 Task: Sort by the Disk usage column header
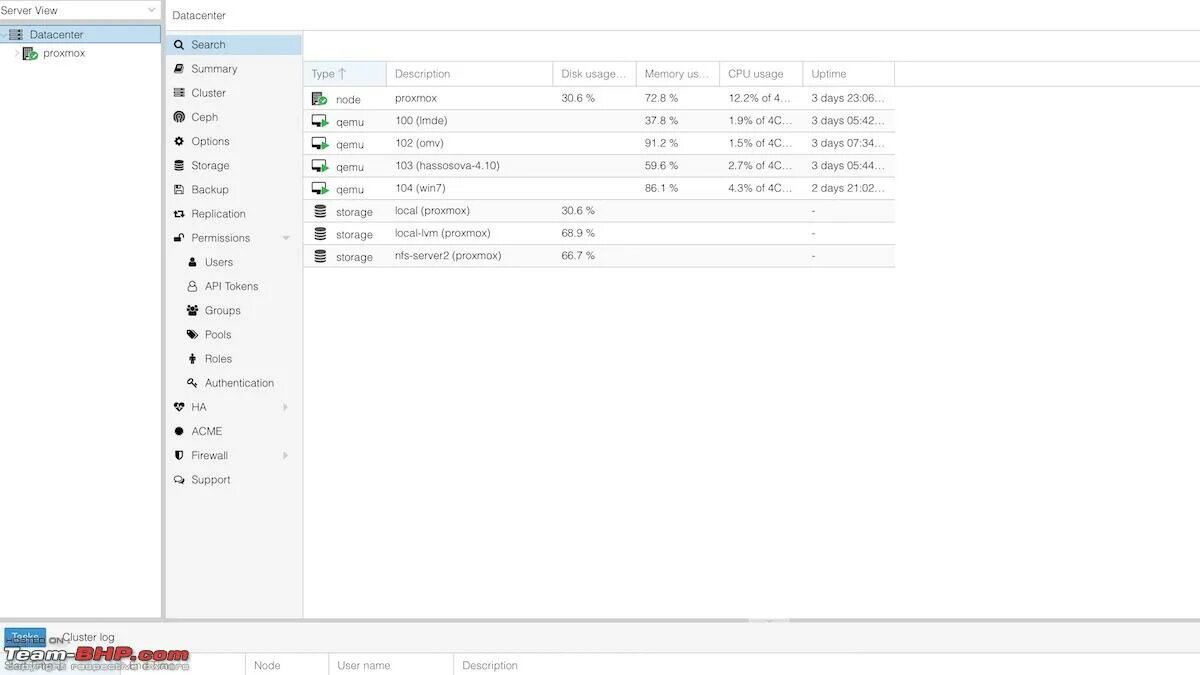pos(595,74)
